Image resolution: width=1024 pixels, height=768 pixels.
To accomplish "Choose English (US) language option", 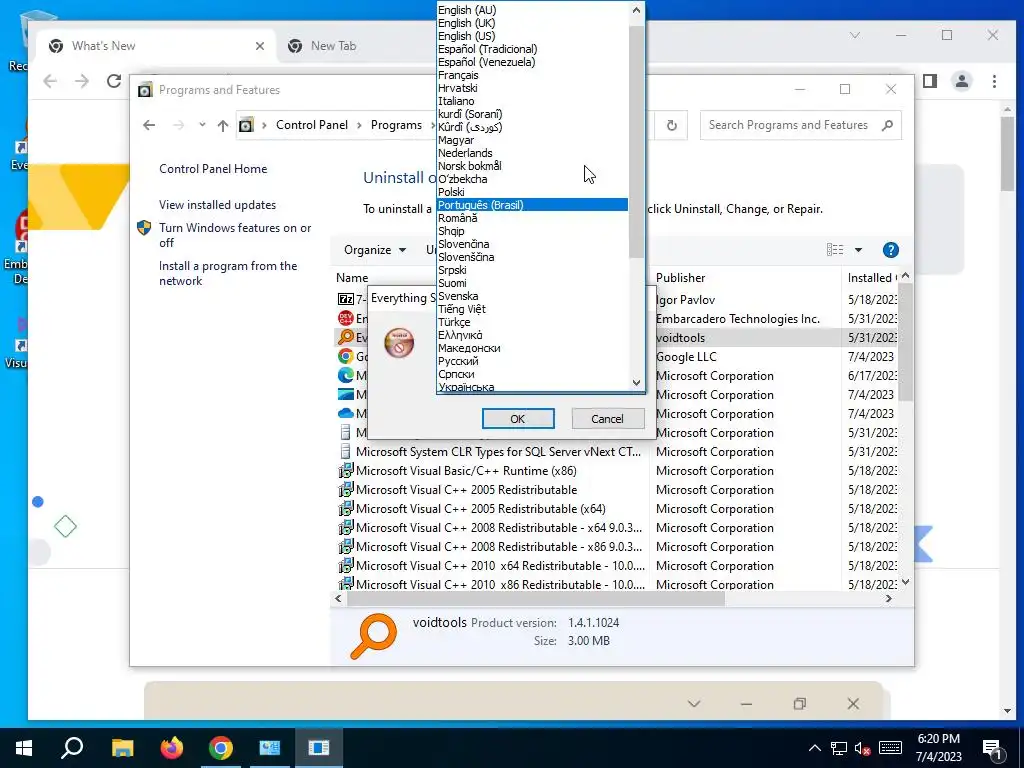I will pos(466,36).
